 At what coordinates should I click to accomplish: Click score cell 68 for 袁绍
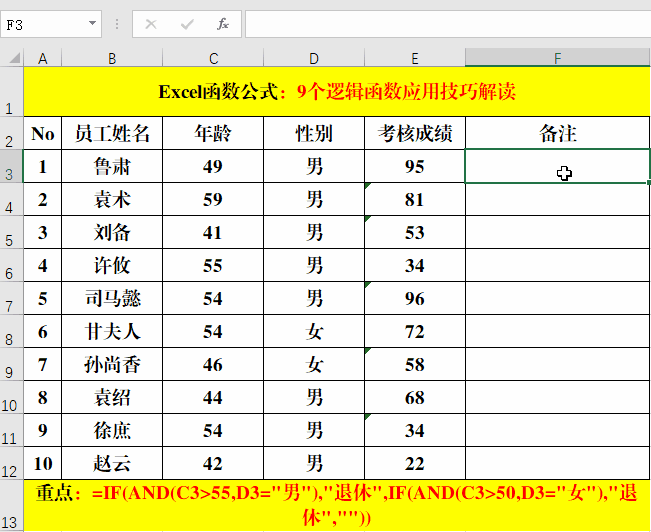(415, 397)
